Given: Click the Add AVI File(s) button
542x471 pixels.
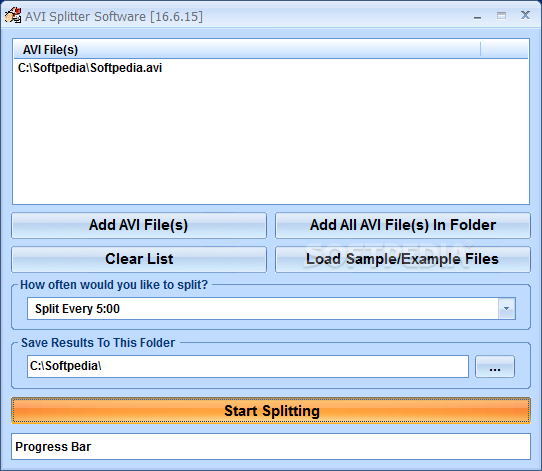Looking at the screenshot, I should pos(139,225).
